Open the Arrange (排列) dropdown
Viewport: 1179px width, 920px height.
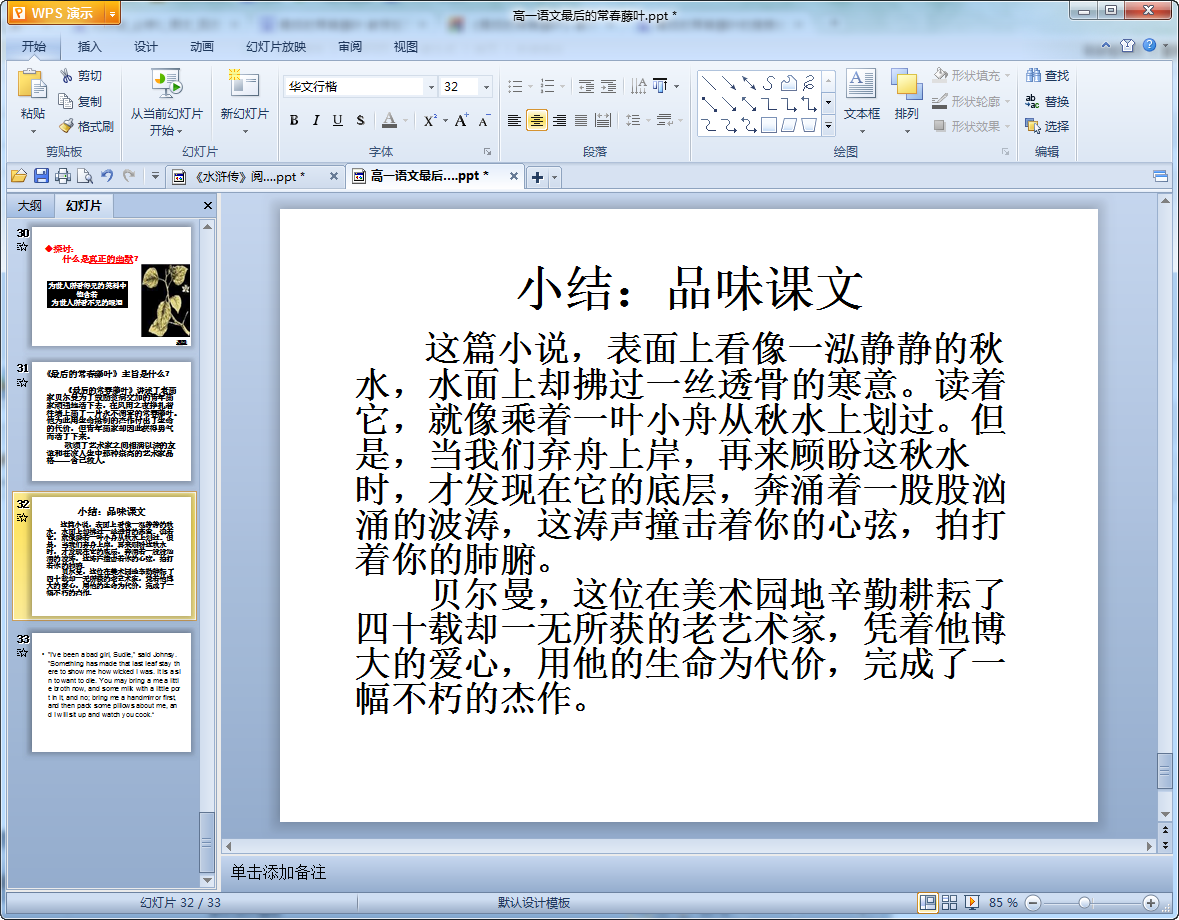coord(907,132)
